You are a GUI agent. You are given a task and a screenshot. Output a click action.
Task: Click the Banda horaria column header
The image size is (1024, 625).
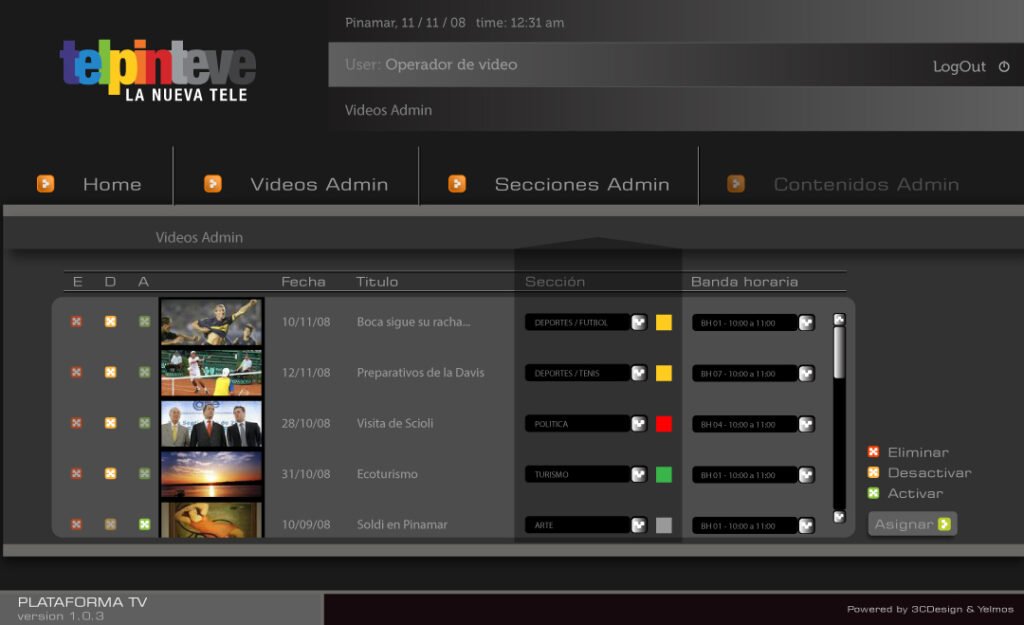(744, 281)
